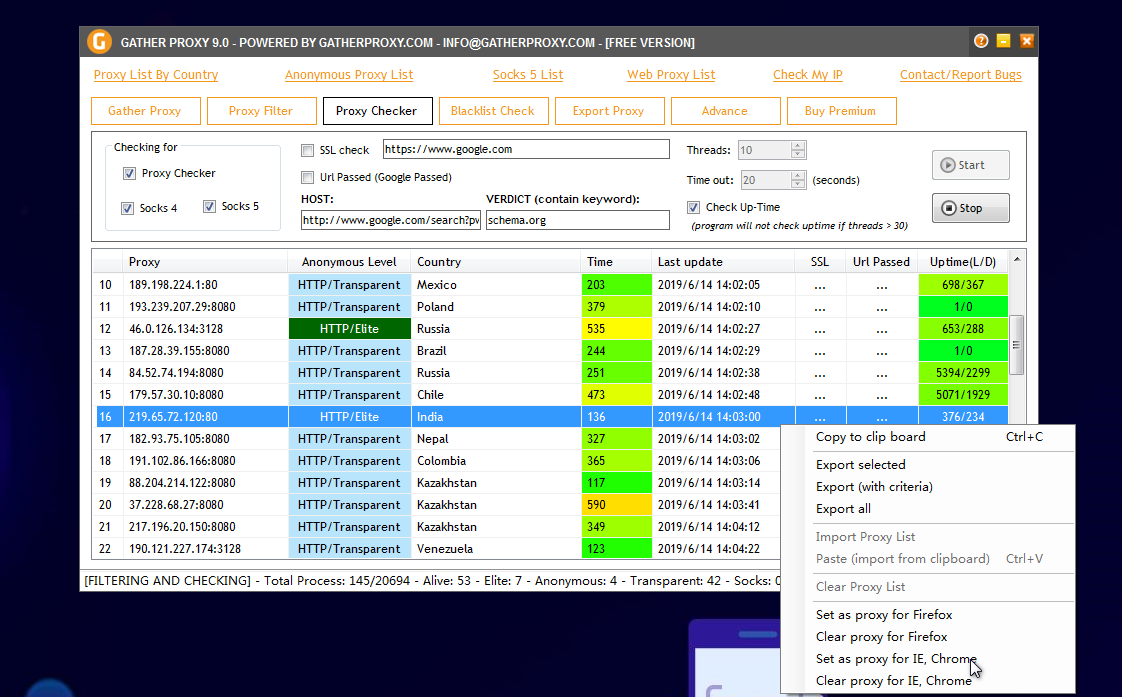1122x697 pixels.
Task: Sort by the SSL column header
Action: coord(820,262)
